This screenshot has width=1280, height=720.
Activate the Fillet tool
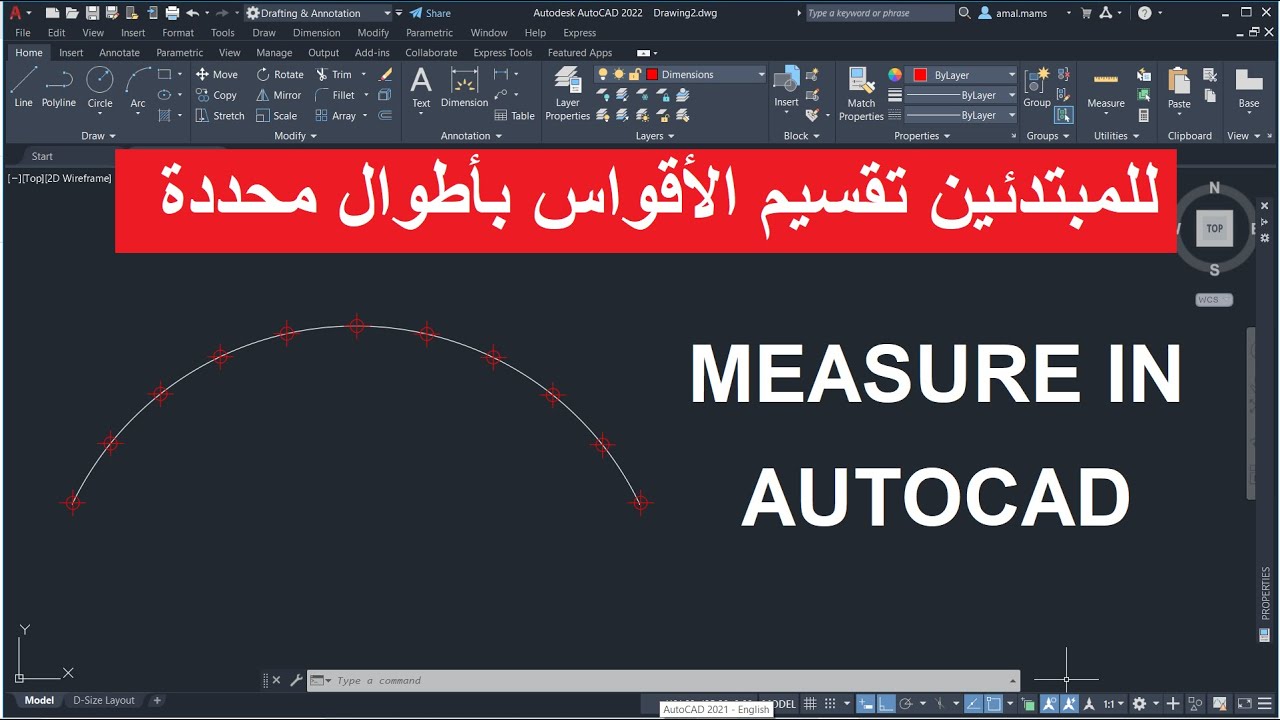click(335, 95)
